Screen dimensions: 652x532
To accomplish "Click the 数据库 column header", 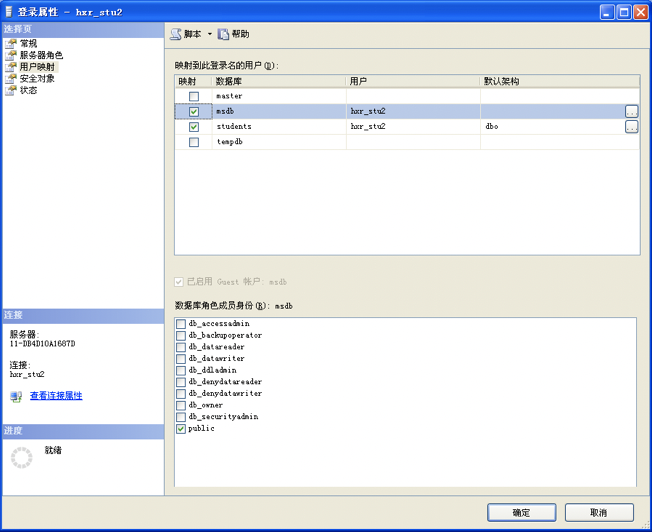I will pyautogui.click(x=279, y=82).
